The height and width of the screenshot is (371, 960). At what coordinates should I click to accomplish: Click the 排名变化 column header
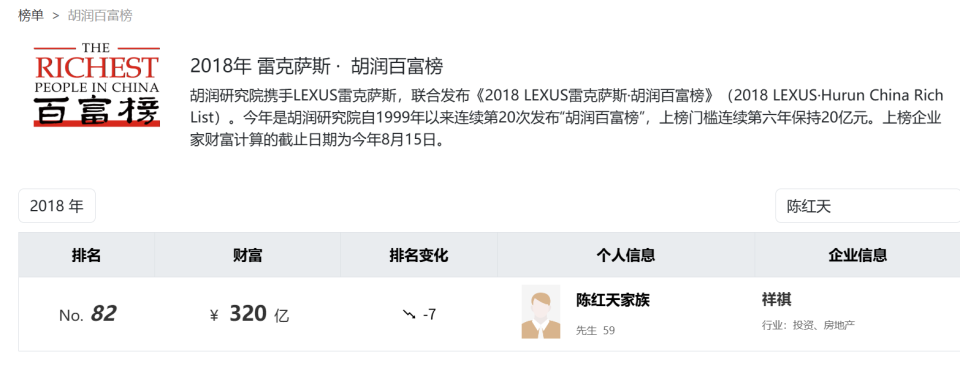pyautogui.click(x=419, y=255)
